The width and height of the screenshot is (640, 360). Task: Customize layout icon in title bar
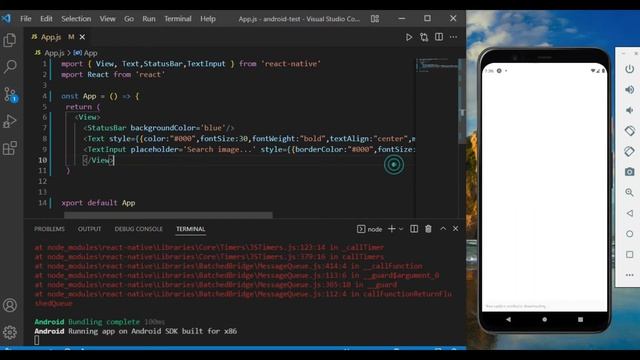tap(375, 19)
